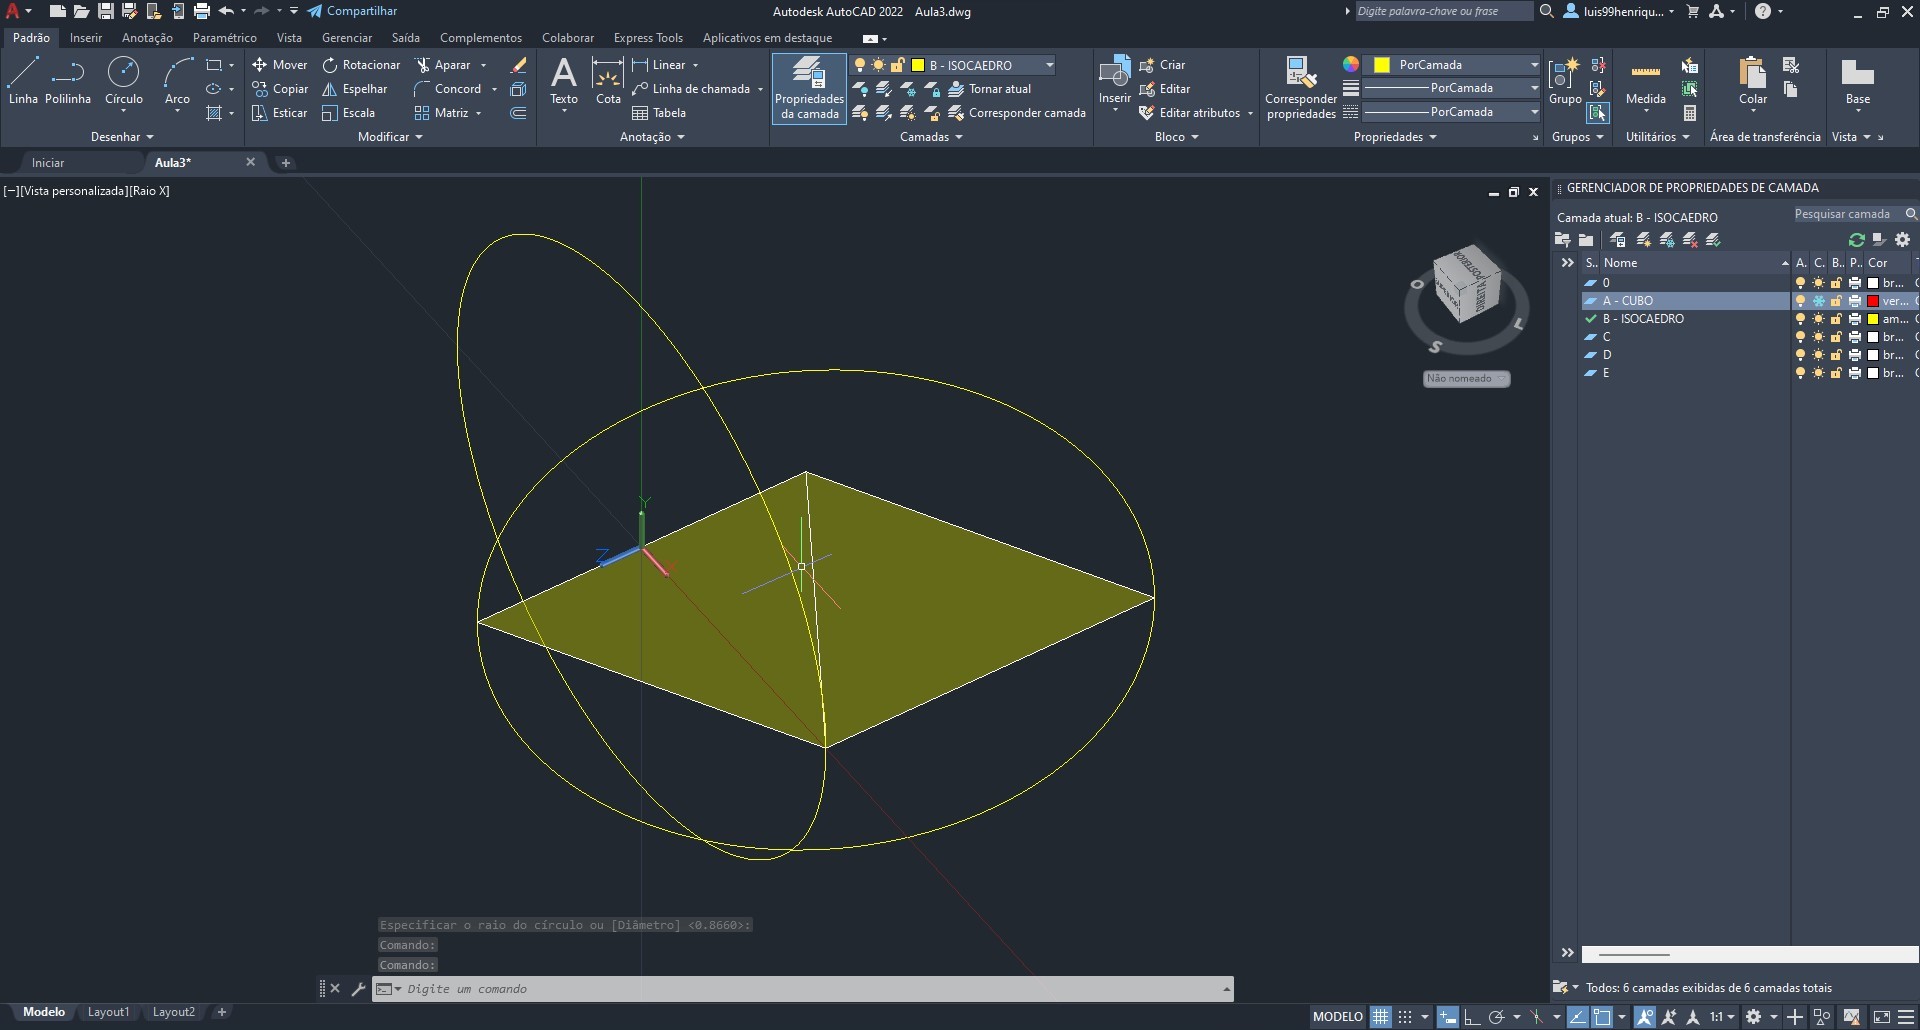Viewport: 1920px width, 1030px height.
Task: Select the Texto annotation tool
Action: point(564,80)
